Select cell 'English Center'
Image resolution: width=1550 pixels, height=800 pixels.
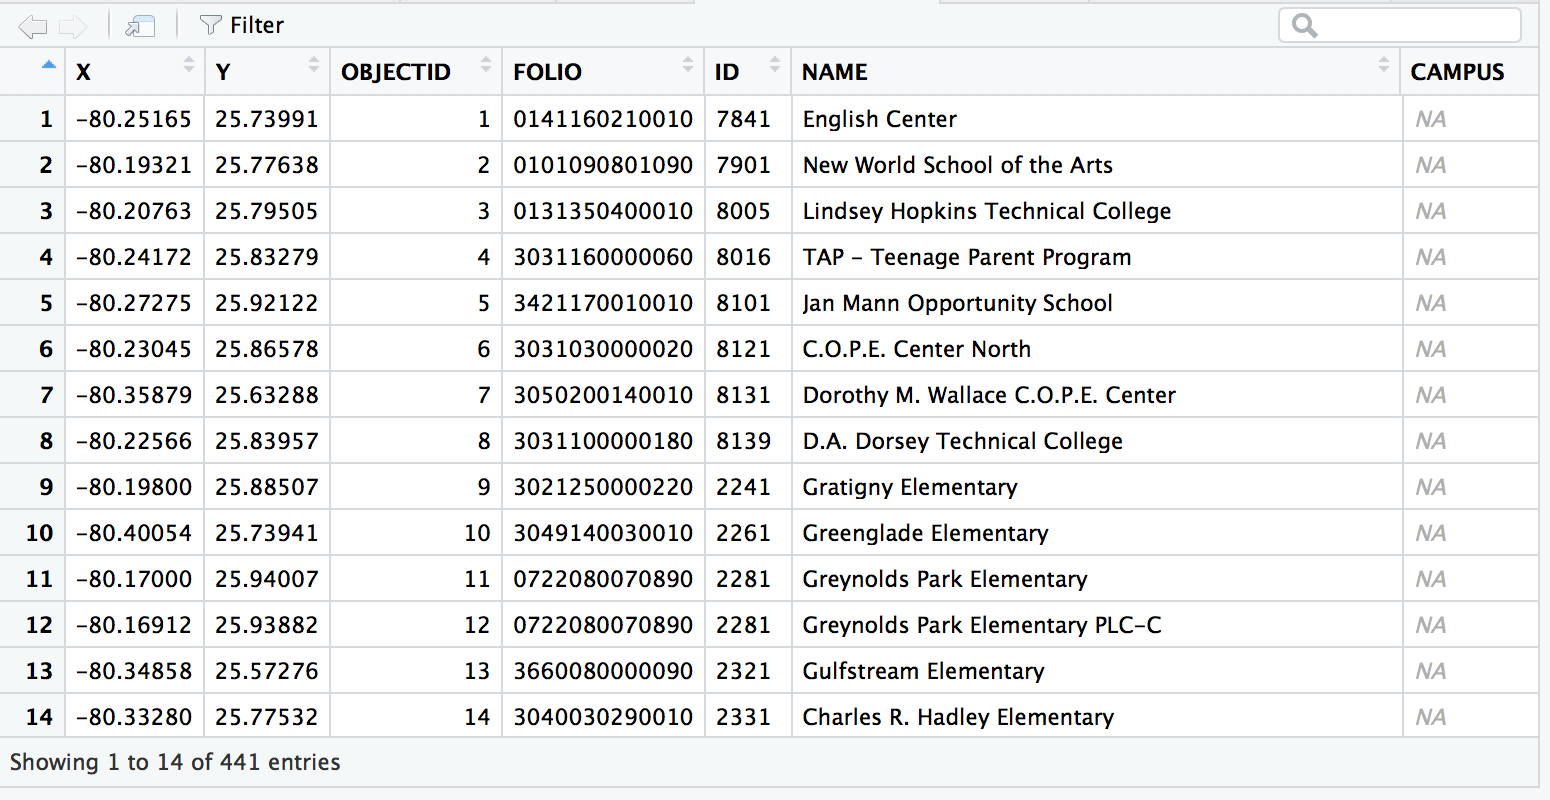click(1096, 119)
